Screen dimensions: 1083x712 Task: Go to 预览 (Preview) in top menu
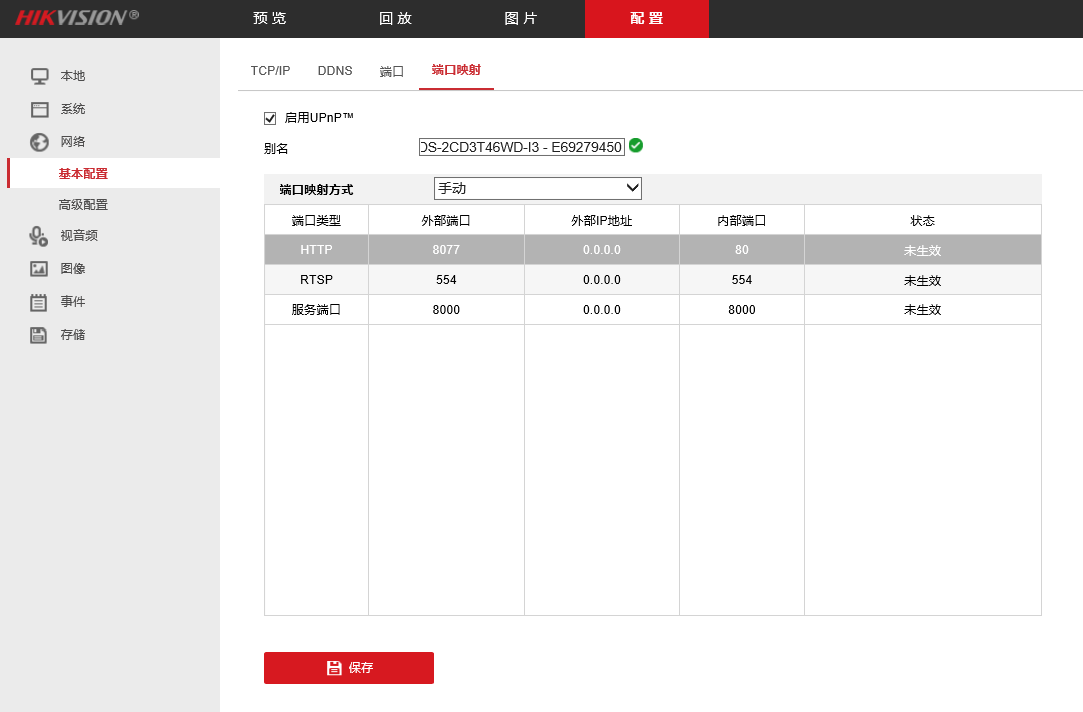tap(268, 18)
